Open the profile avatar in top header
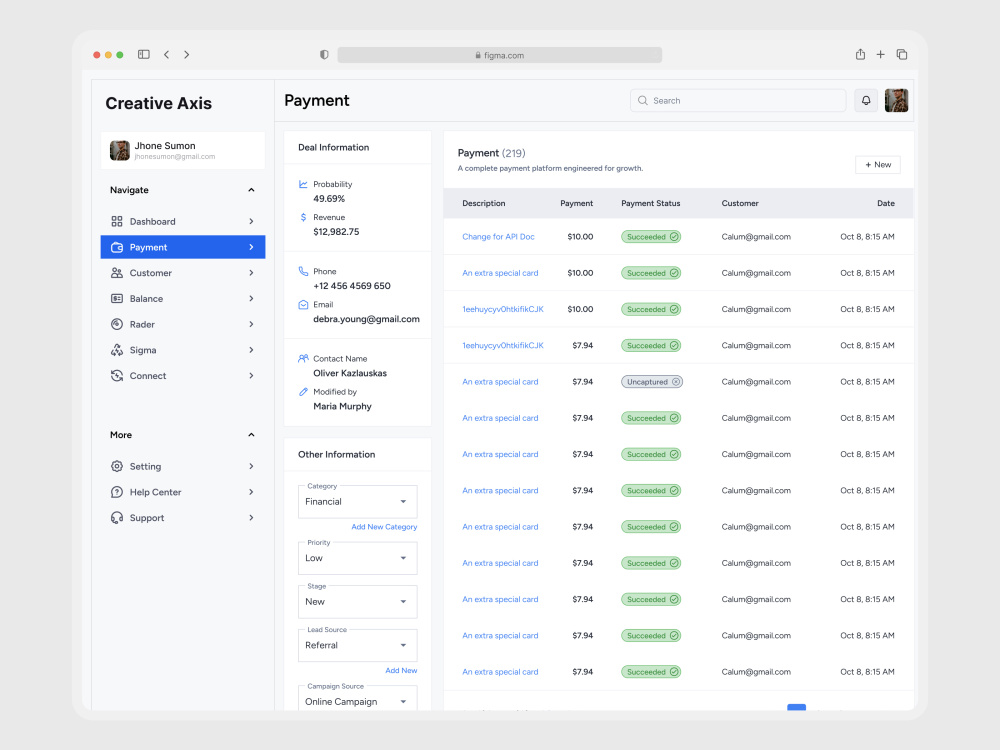Image resolution: width=1000 pixels, height=750 pixels. pyautogui.click(x=896, y=100)
